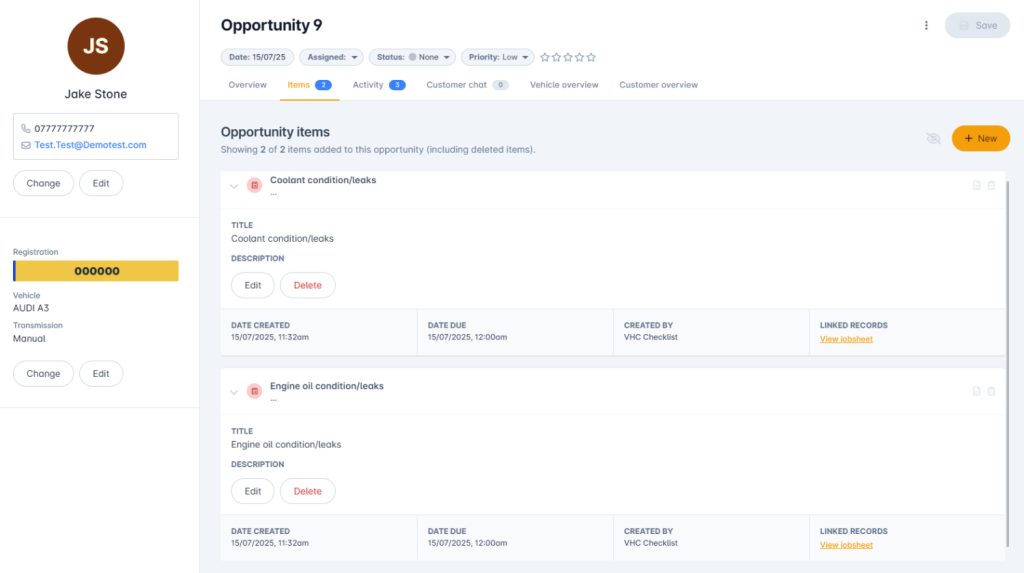Click the copy icon on the Engine oil item
The image size is (1024, 573).
(x=976, y=391)
